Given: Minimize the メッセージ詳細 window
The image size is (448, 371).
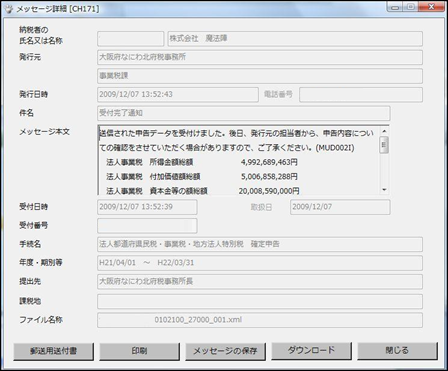Looking at the screenshot, I should coord(395,7).
